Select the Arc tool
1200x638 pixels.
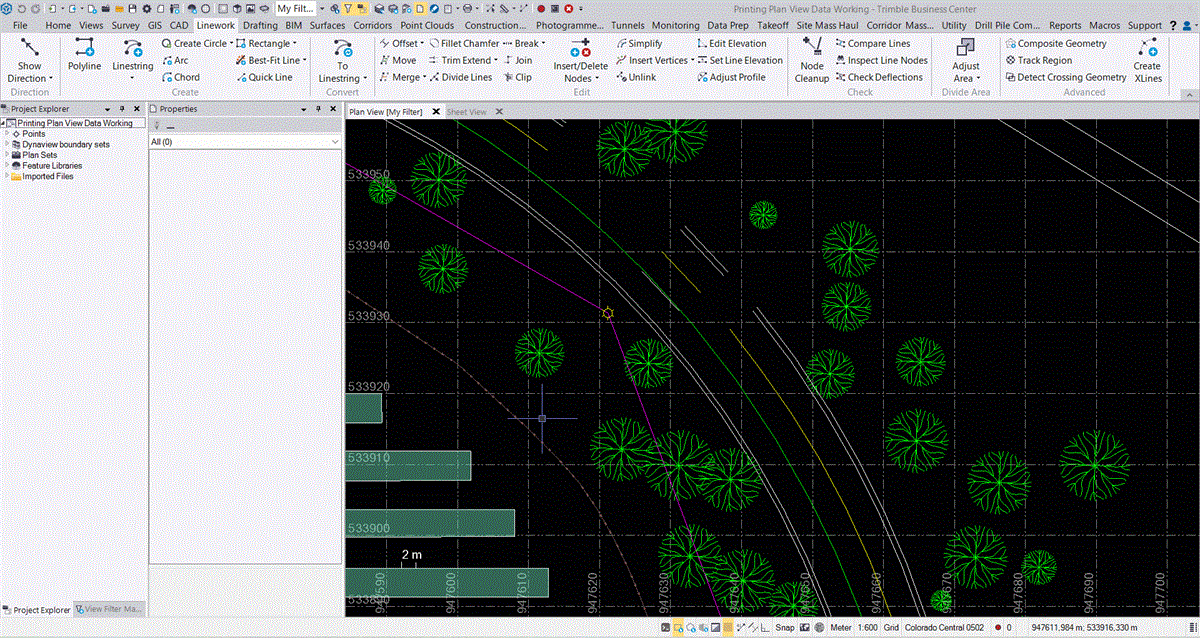pos(174,60)
